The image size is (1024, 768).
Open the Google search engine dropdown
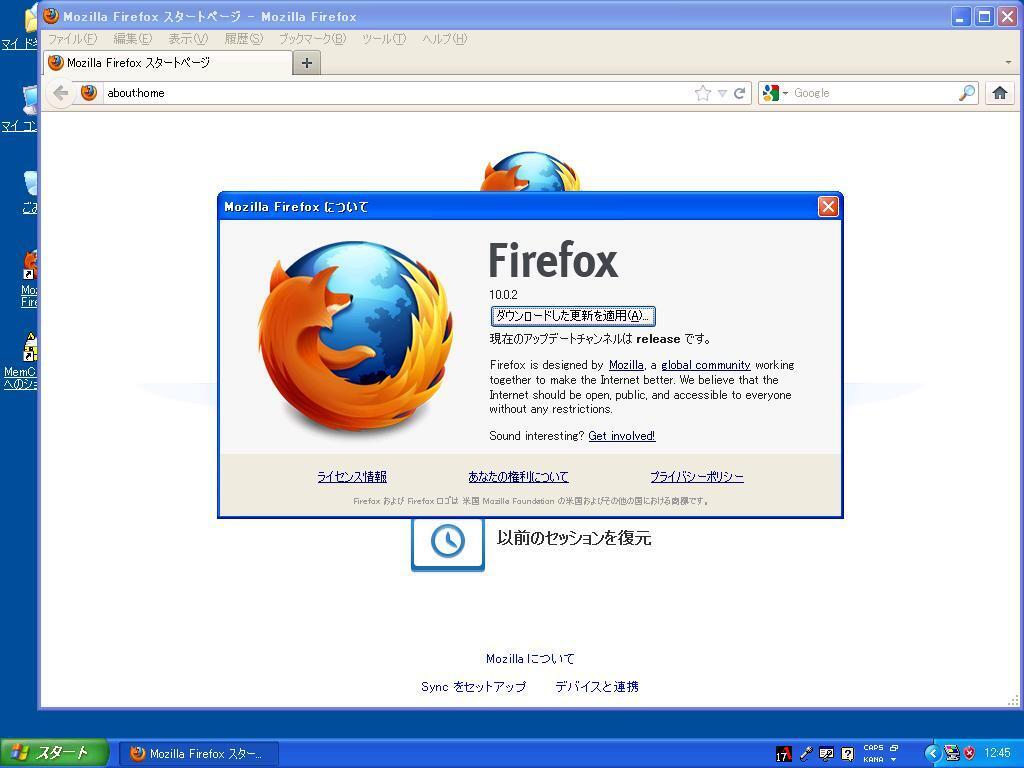pyautogui.click(x=775, y=93)
